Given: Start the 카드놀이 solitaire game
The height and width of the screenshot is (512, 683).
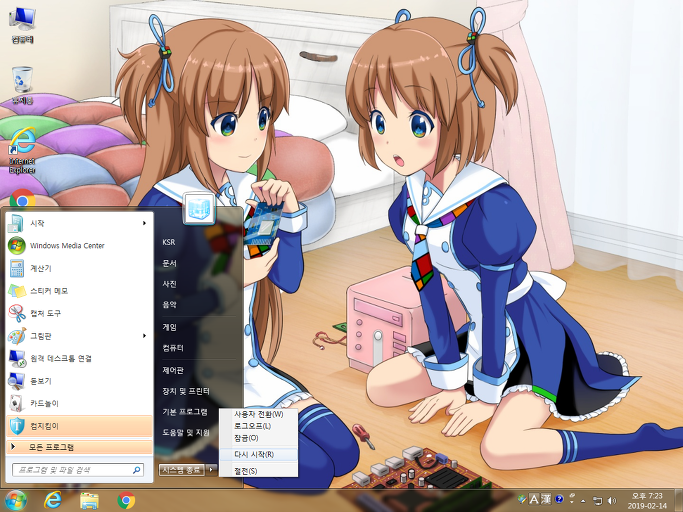Looking at the screenshot, I should coord(79,403).
